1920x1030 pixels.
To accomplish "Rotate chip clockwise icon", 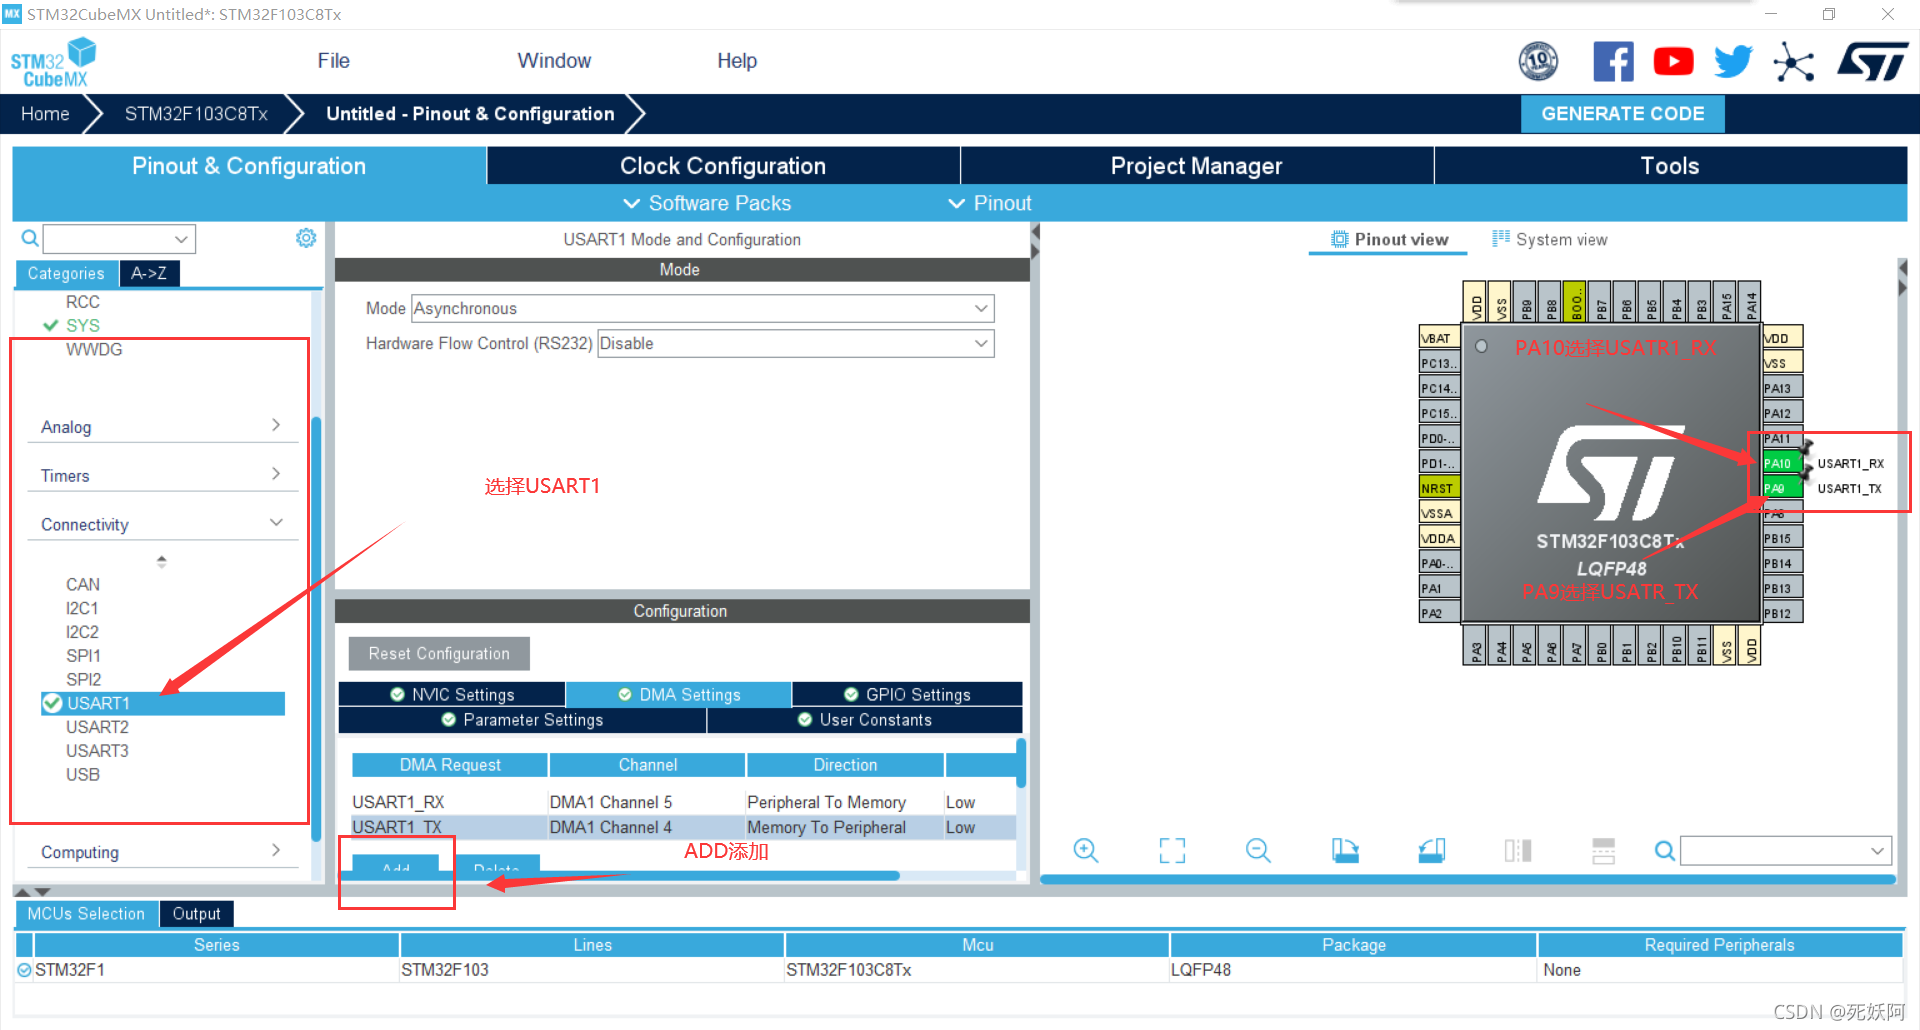I will point(1345,851).
